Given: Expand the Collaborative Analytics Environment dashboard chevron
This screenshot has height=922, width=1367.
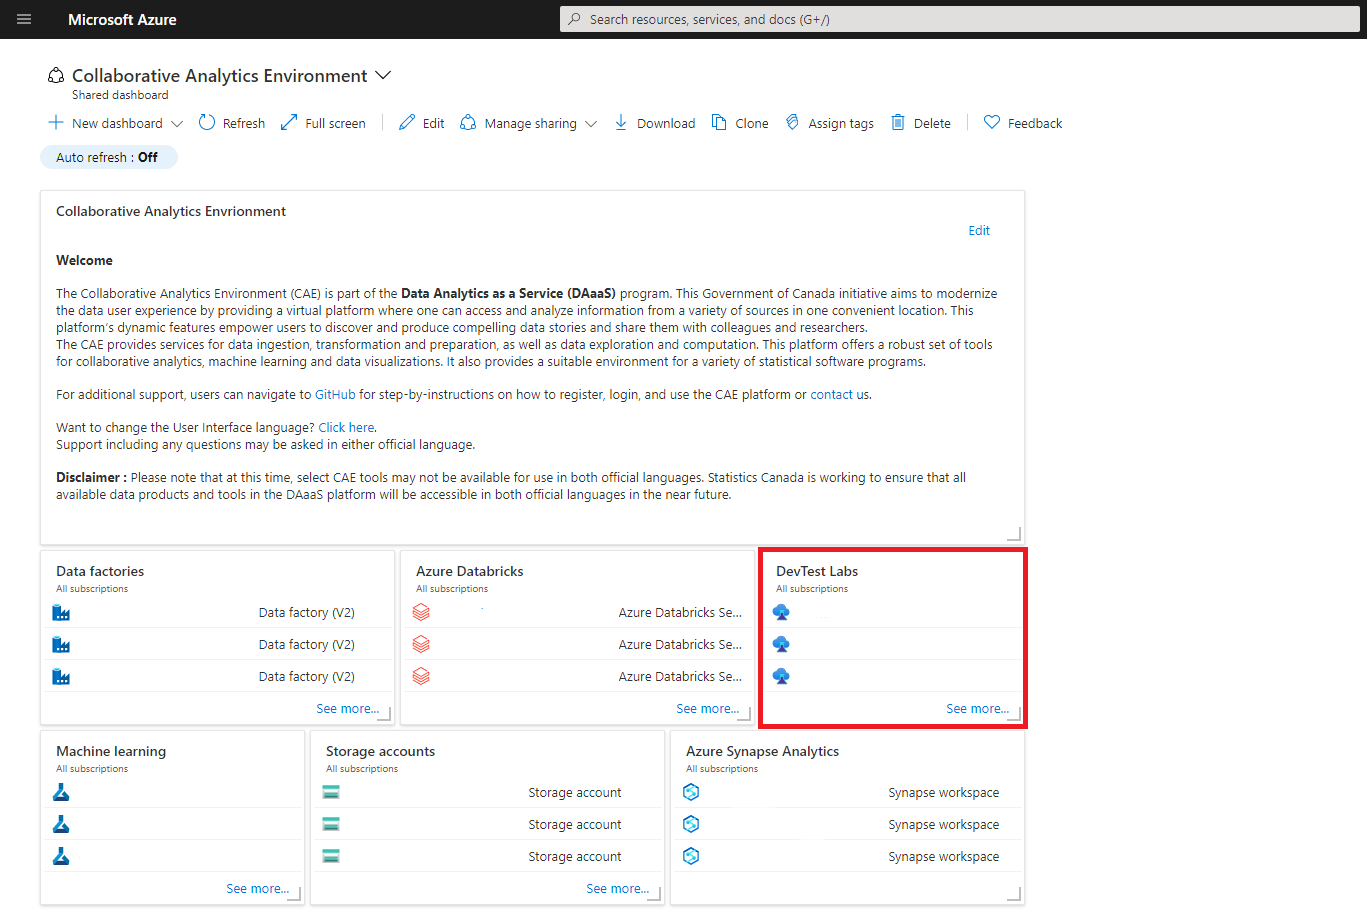Looking at the screenshot, I should point(382,75).
